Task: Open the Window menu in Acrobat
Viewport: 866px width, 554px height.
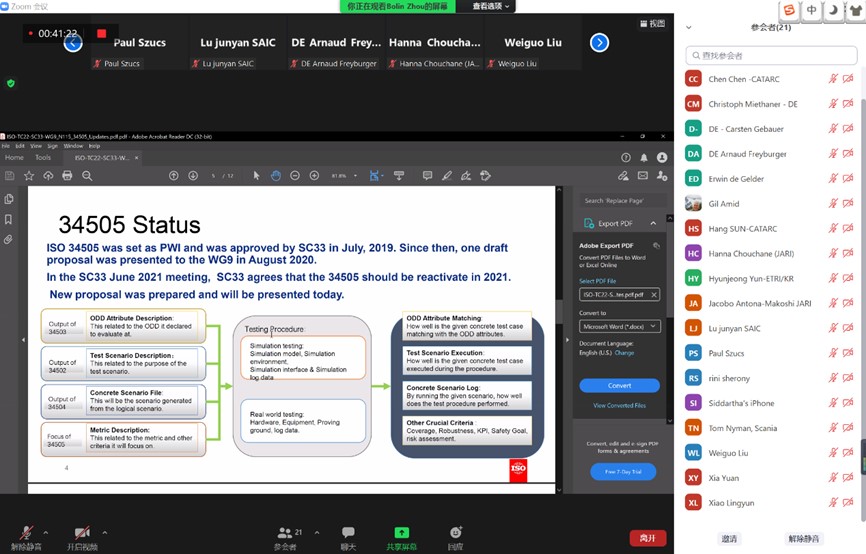Action: coord(73,146)
